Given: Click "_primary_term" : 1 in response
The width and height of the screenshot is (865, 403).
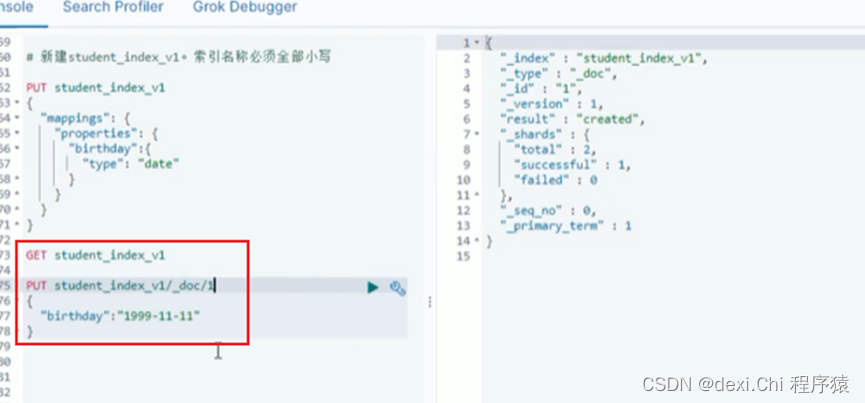Looking at the screenshot, I should coord(565,225).
